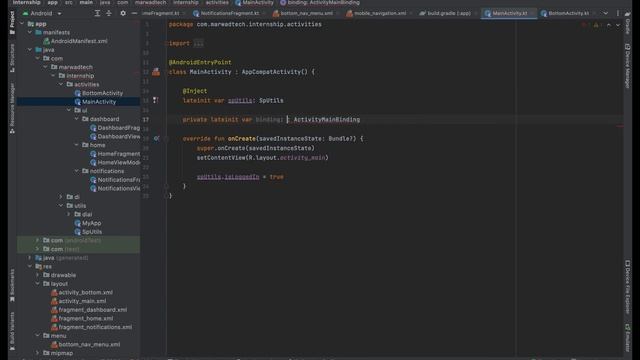Collapse the dashboard package
Viewport: 640px width, 360px height.
76,119
